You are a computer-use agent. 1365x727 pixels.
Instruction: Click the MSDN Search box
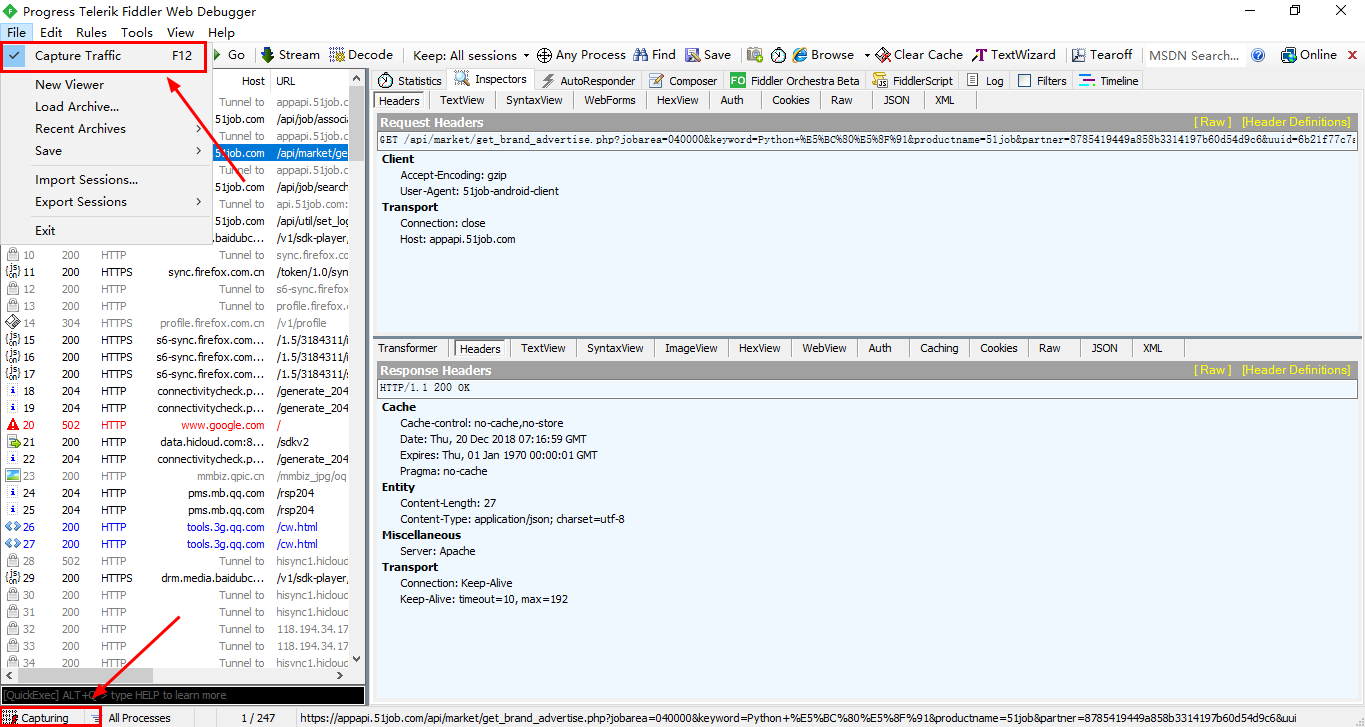[x=1194, y=56]
